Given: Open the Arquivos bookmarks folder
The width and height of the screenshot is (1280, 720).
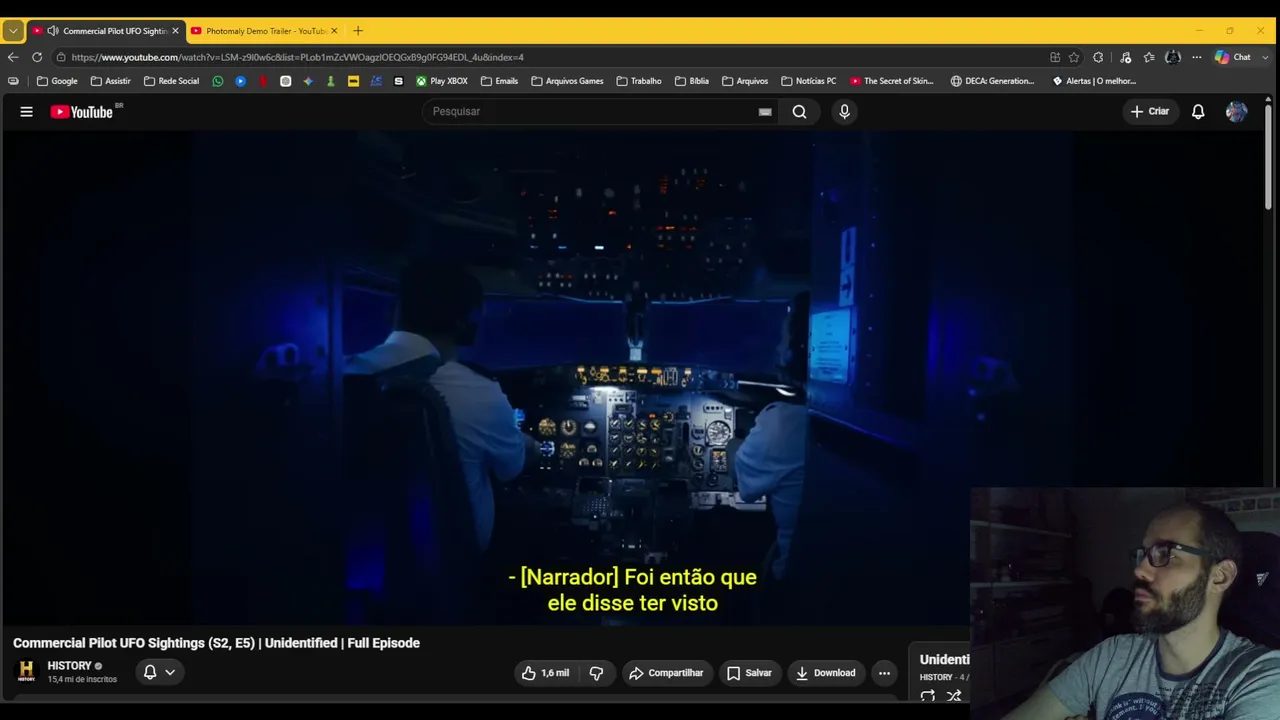Looking at the screenshot, I should tap(745, 81).
